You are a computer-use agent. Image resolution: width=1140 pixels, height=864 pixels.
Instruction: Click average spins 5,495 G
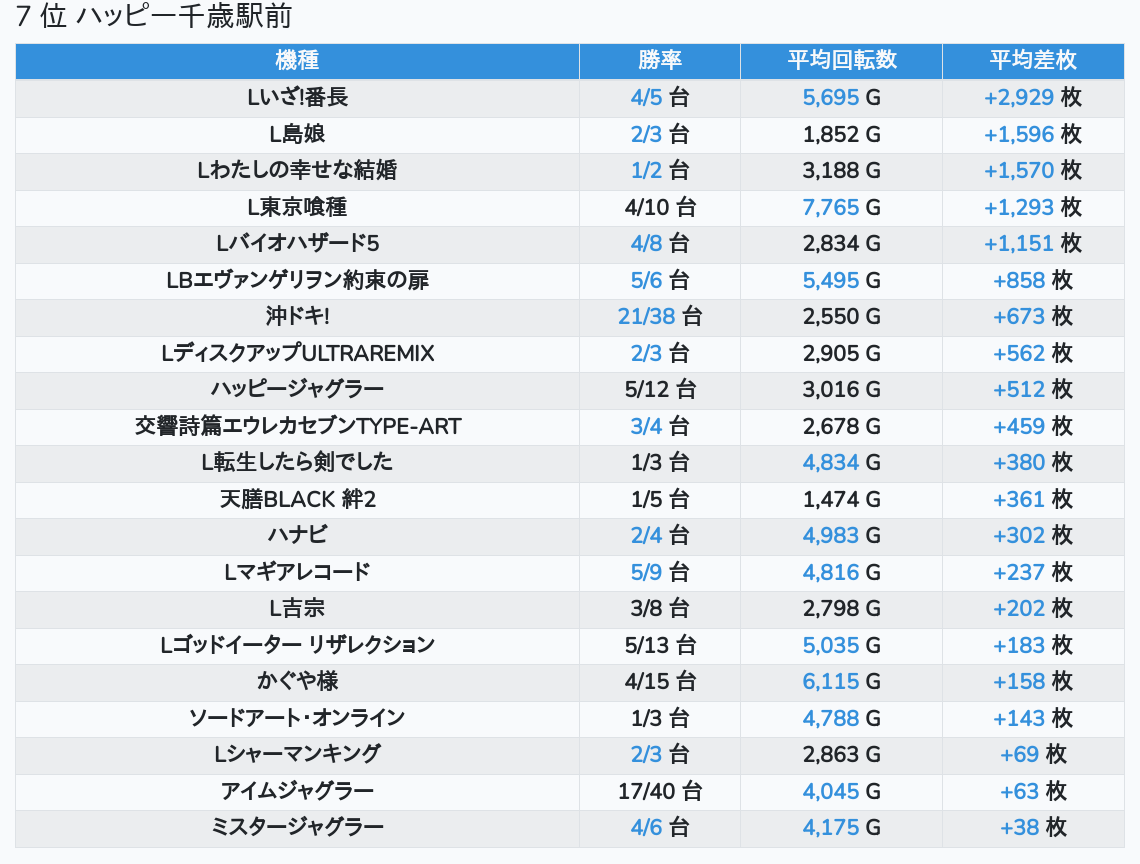point(841,280)
